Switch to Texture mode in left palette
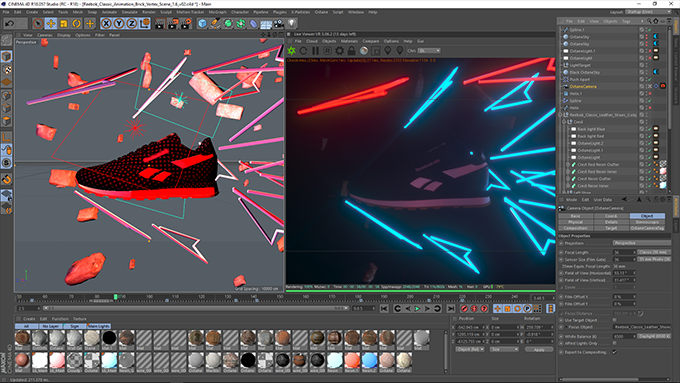This screenshot has height=383, width=680. (6, 69)
